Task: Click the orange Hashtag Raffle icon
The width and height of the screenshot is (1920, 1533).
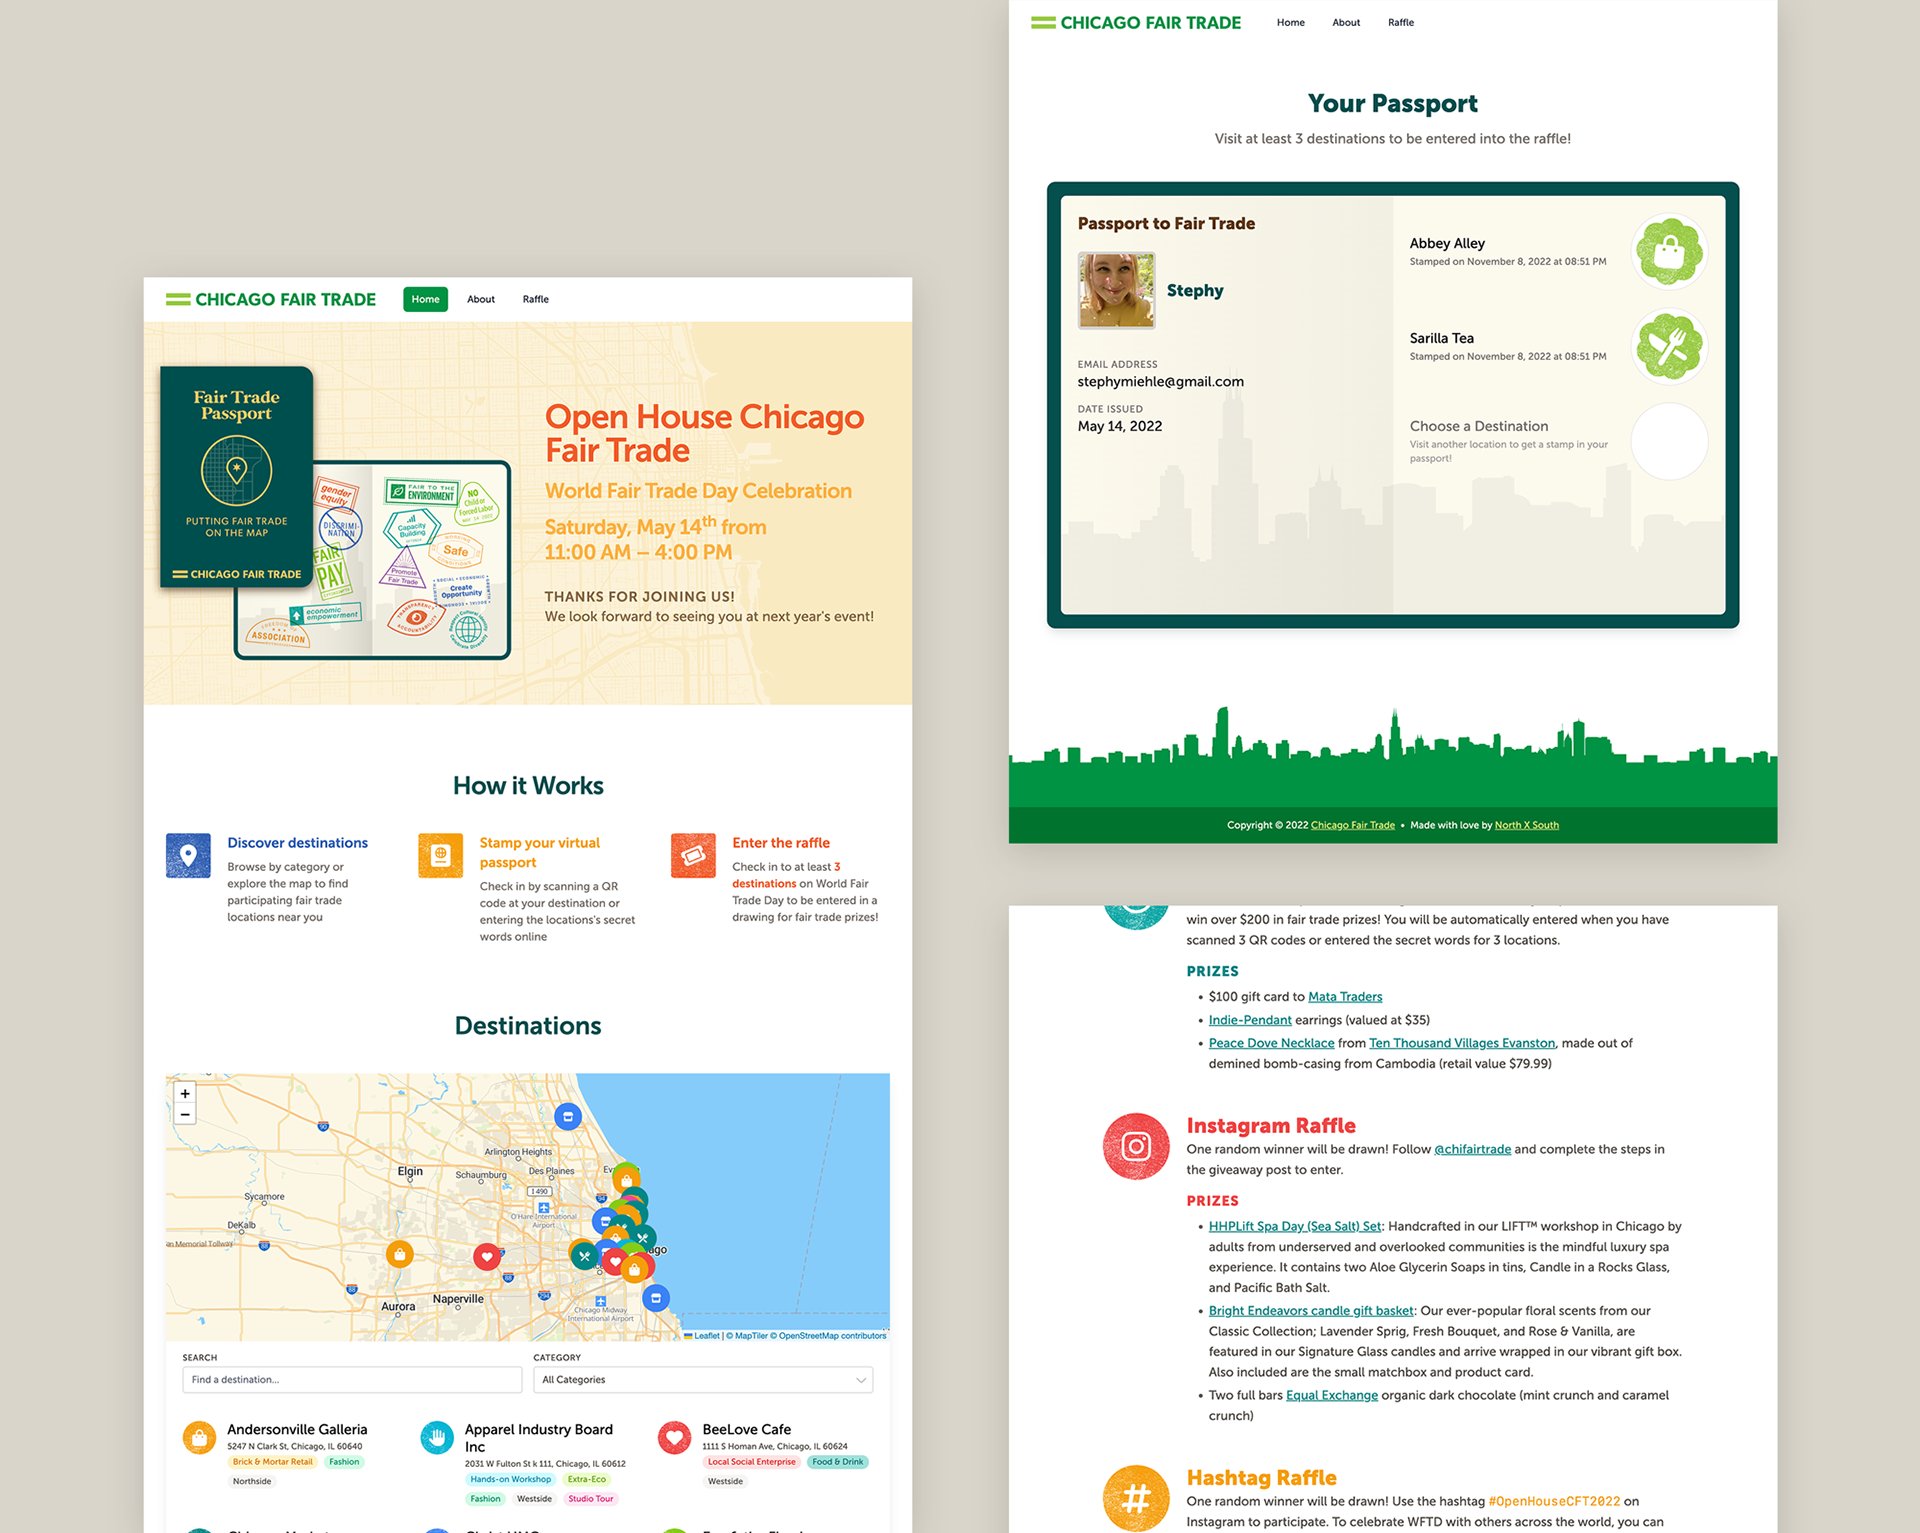Action: click(x=1136, y=1498)
